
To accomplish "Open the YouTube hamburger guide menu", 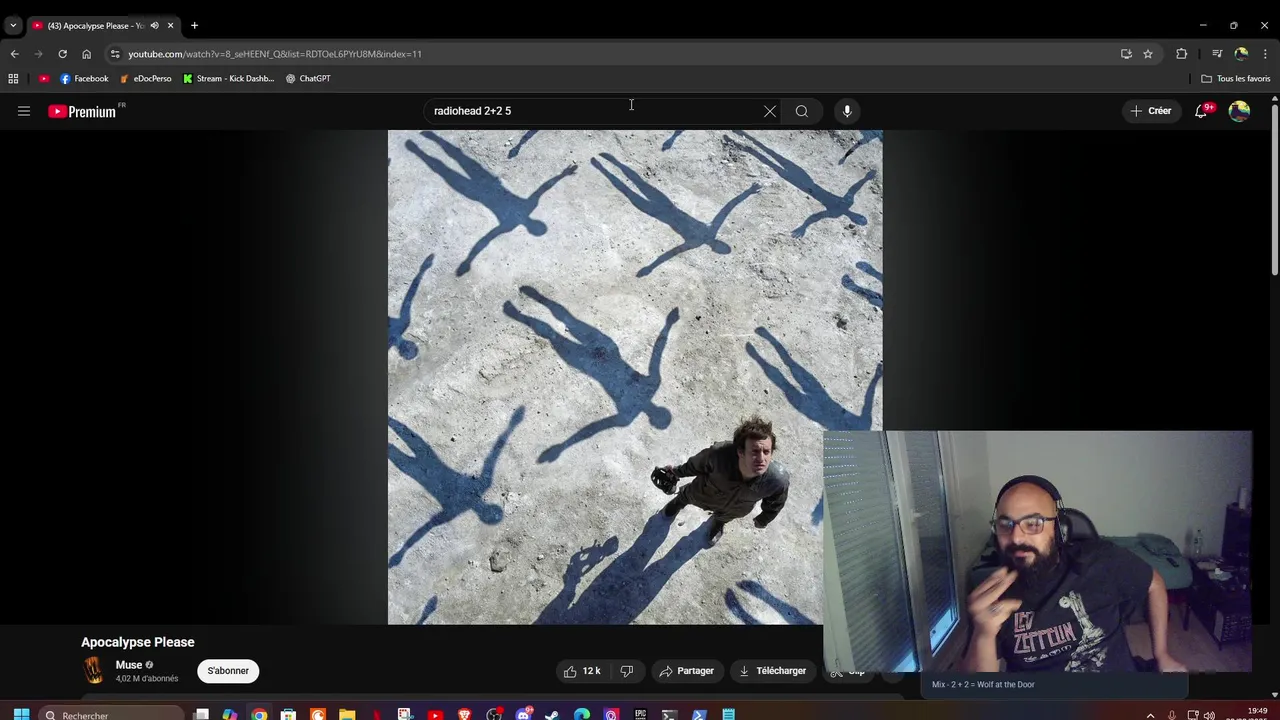I will point(24,111).
